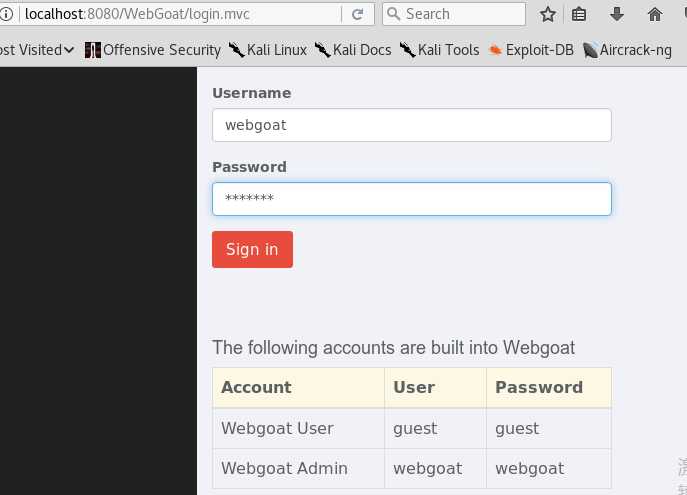
Task: Open the Aircrack-ng bookmark
Action: click(627, 50)
